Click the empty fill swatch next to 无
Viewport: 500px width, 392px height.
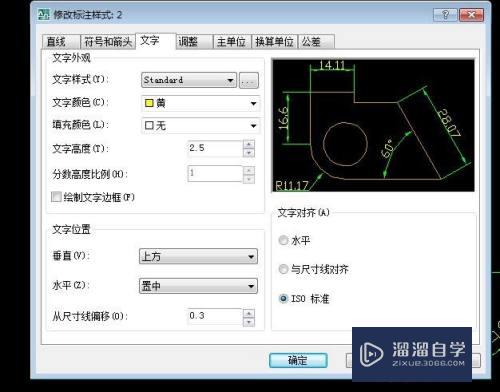149,126
